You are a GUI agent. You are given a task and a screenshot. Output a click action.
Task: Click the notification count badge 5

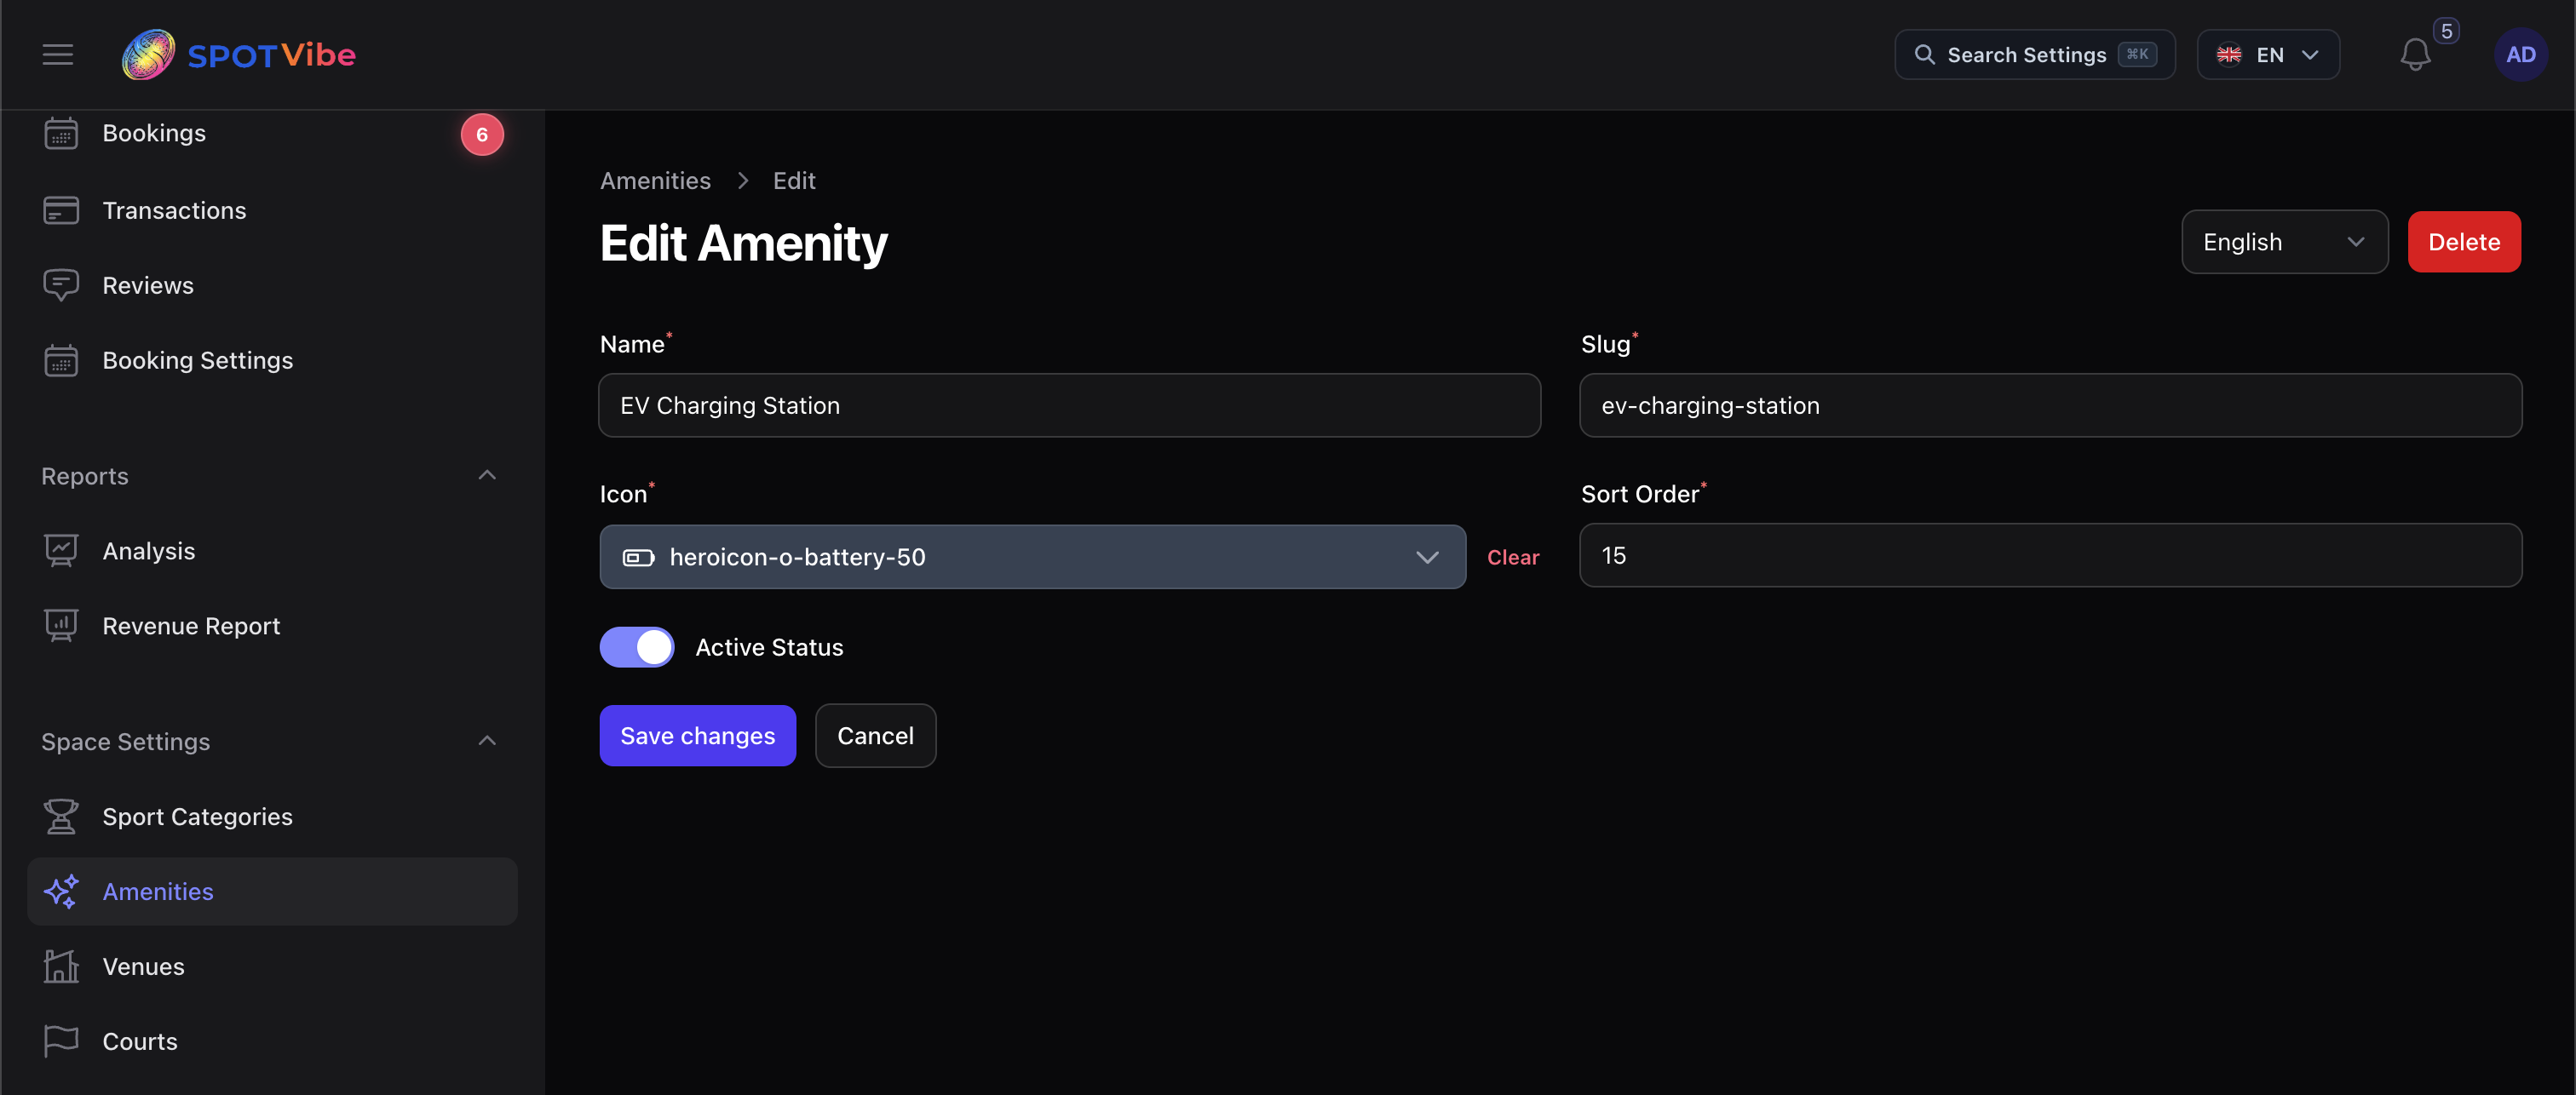[x=2446, y=31]
